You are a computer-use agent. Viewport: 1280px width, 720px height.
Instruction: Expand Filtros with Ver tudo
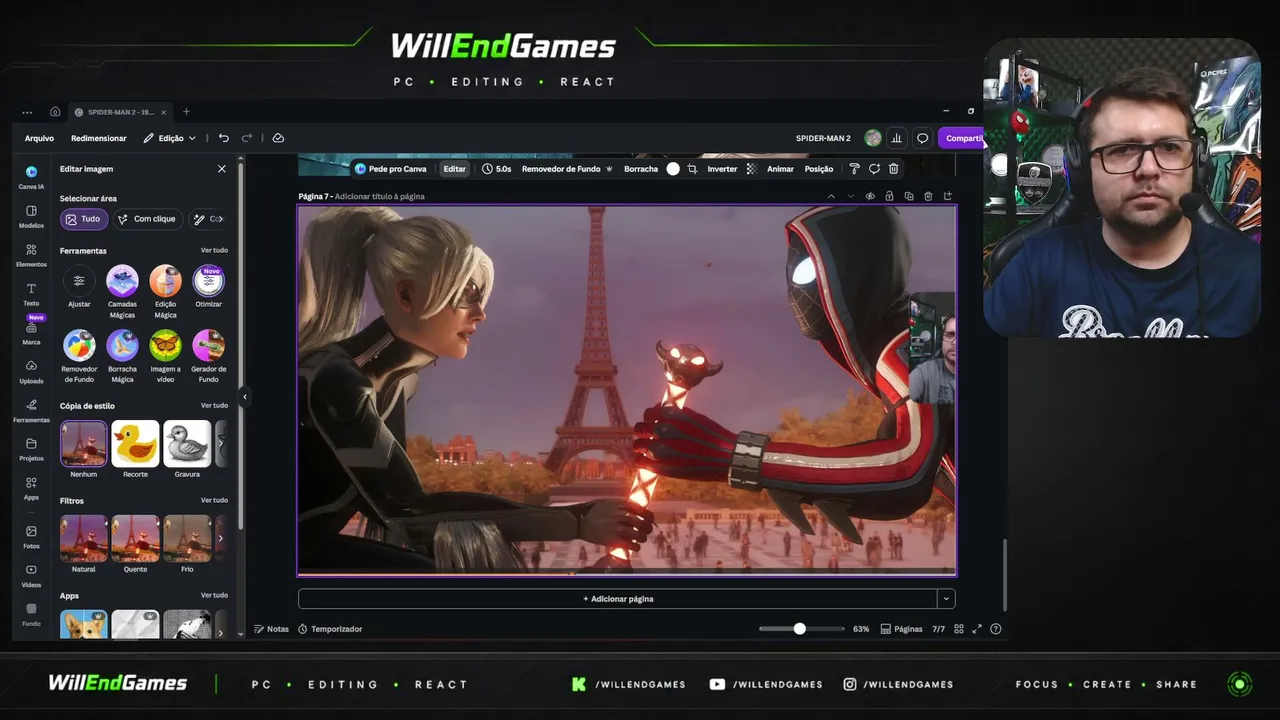tap(214, 500)
